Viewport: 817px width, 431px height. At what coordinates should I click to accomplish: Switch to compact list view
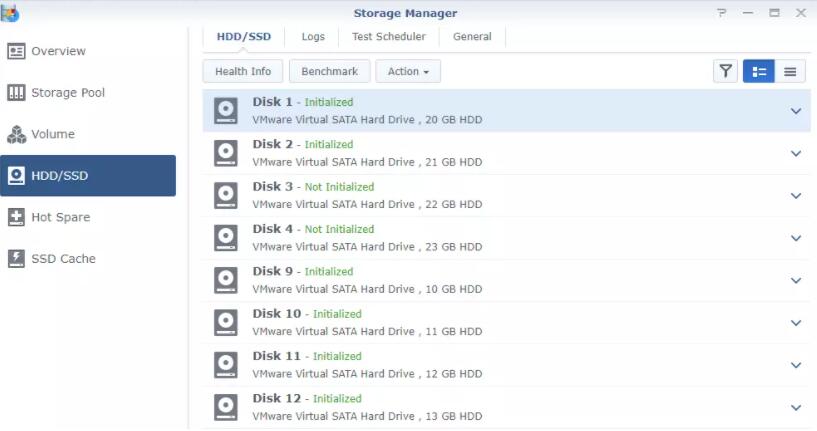(x=790, y=71)
